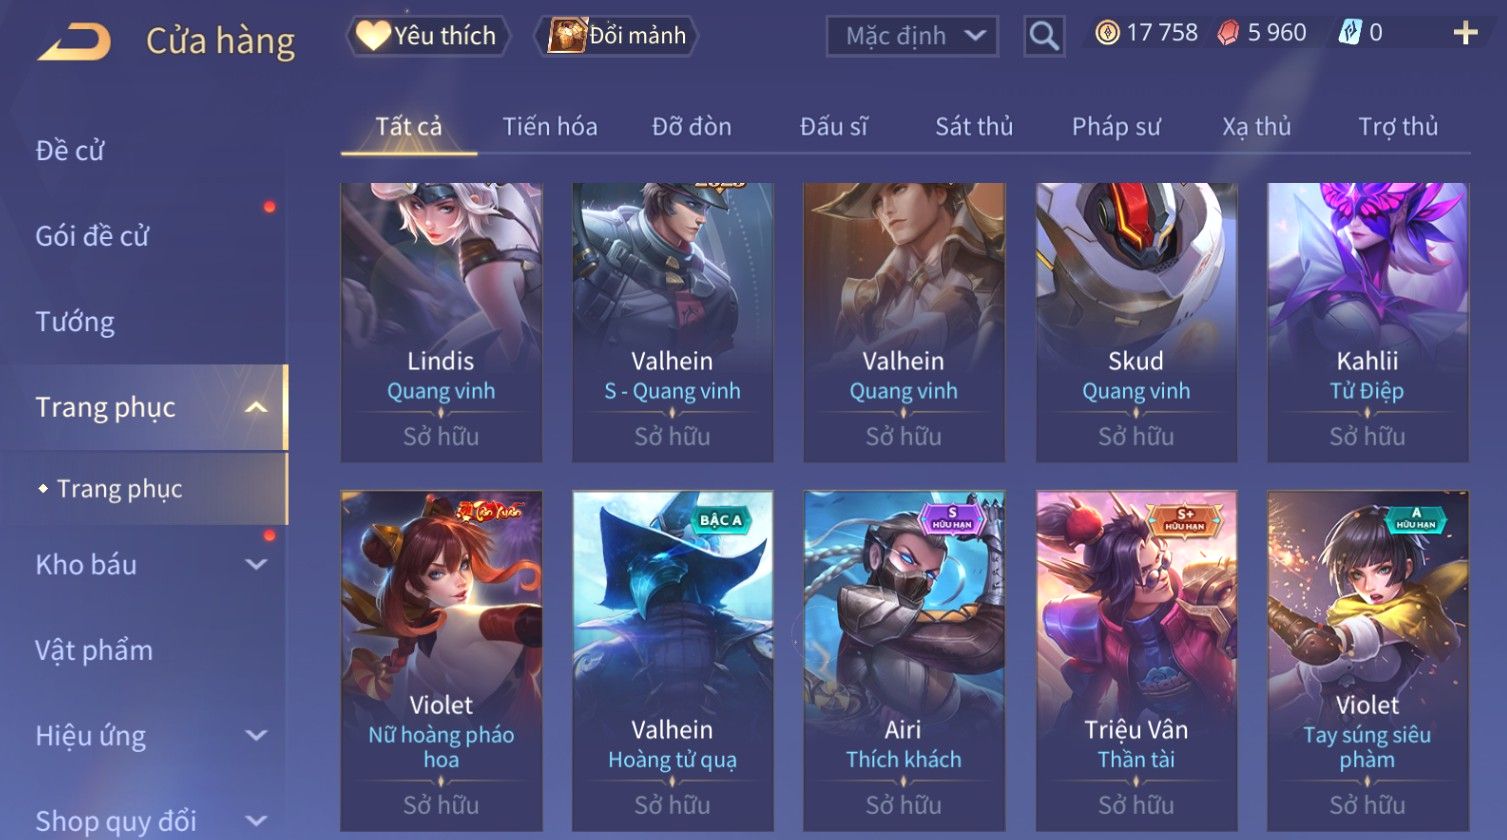Switch to the Pháp sư tab
1507x840 pixels.
click(1116, 127)
